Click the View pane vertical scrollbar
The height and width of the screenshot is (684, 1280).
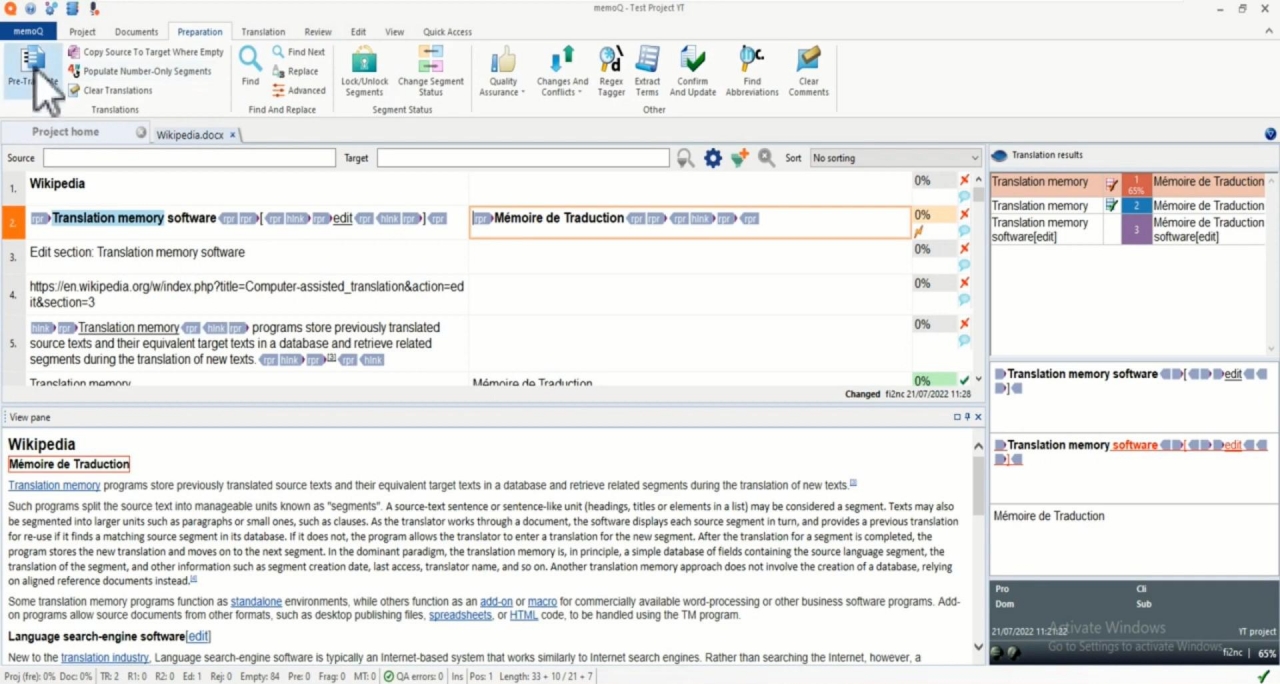click(978, 540)
